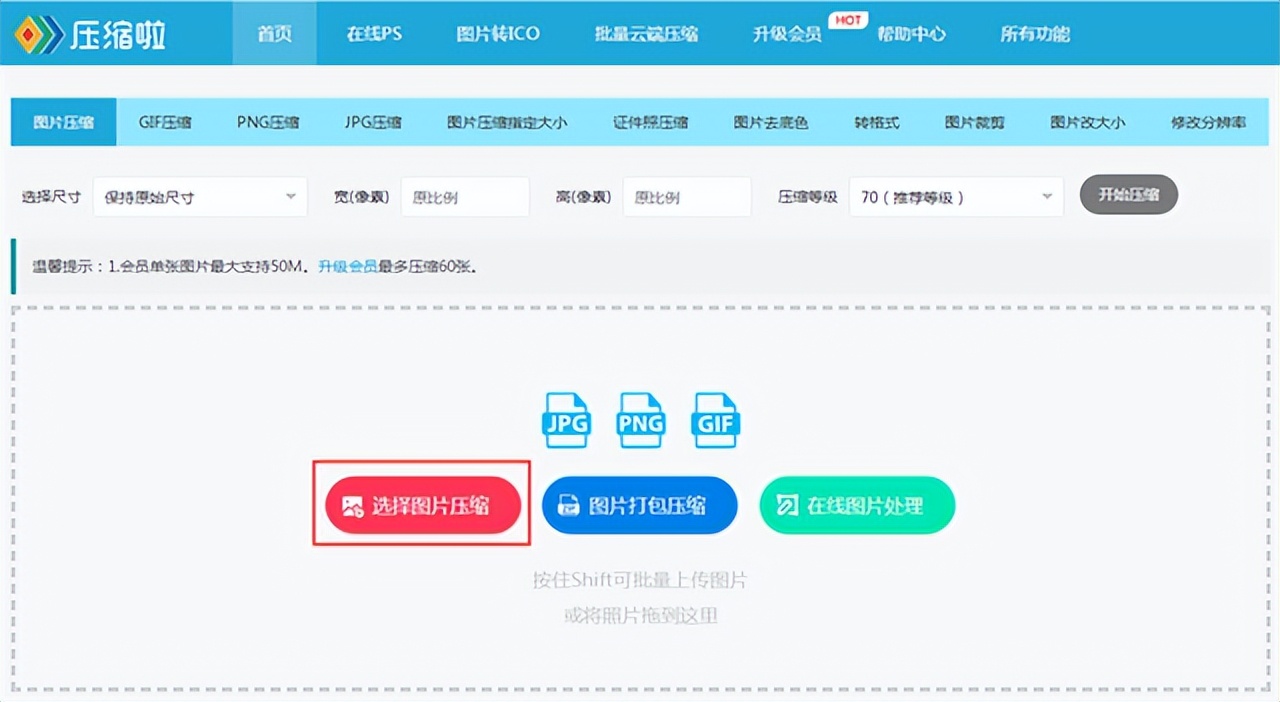Switch to the GIF压缩 tab
The height and width of the screenshot is (702, 1280).
[165, 120]
